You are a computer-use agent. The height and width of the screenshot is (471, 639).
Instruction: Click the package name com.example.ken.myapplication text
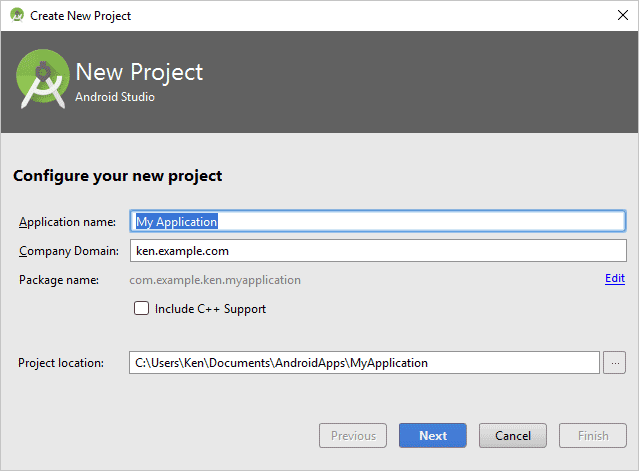pyautogui.click(x=215, y=280)
